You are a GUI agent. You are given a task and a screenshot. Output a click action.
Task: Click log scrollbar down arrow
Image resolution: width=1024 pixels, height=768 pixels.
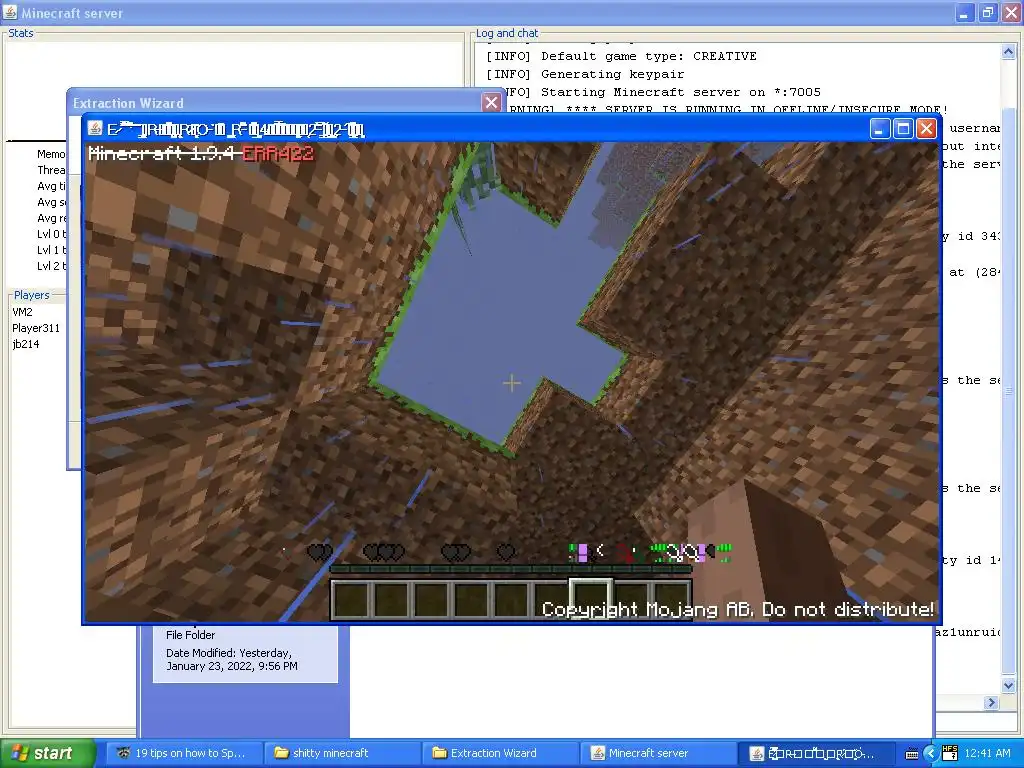(x=1008, y=685)
